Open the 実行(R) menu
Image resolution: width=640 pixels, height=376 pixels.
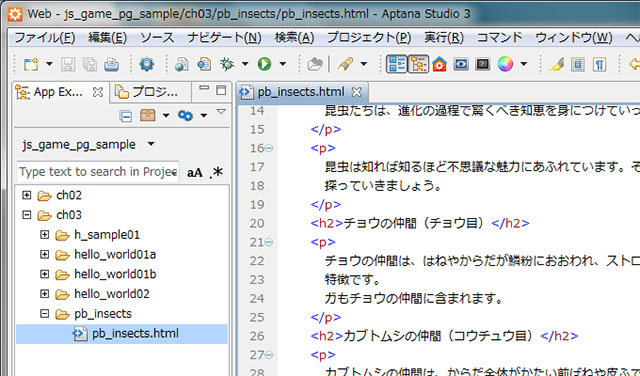[444, 38]
